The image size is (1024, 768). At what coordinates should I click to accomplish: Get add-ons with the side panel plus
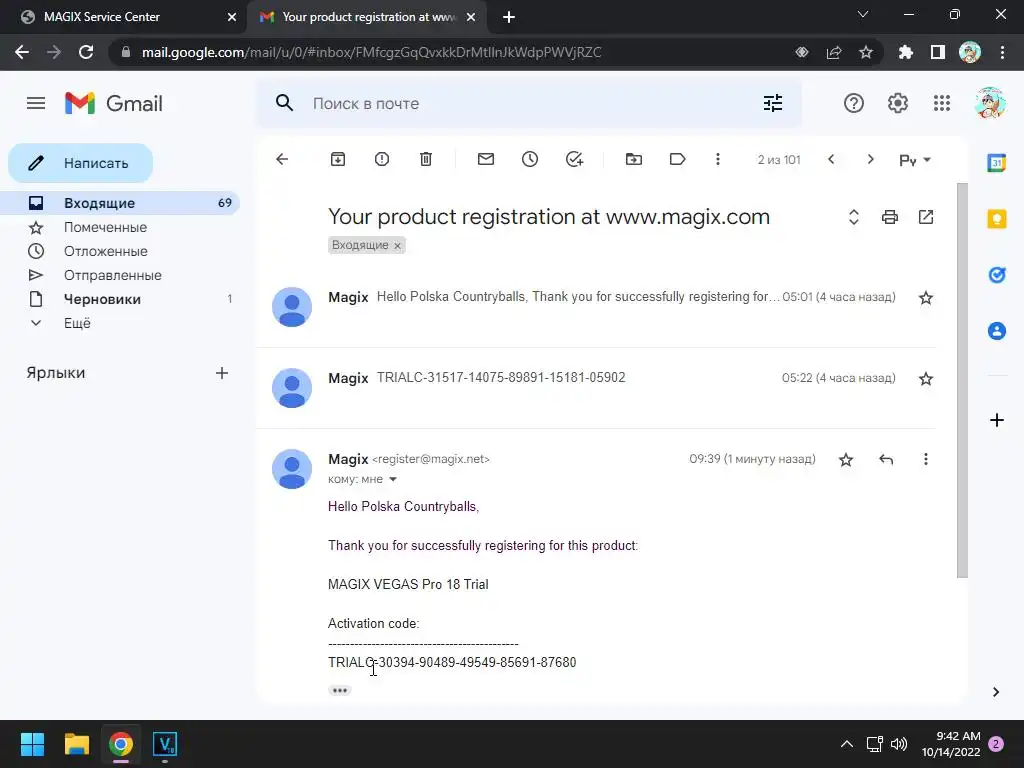tap(997, 420)
